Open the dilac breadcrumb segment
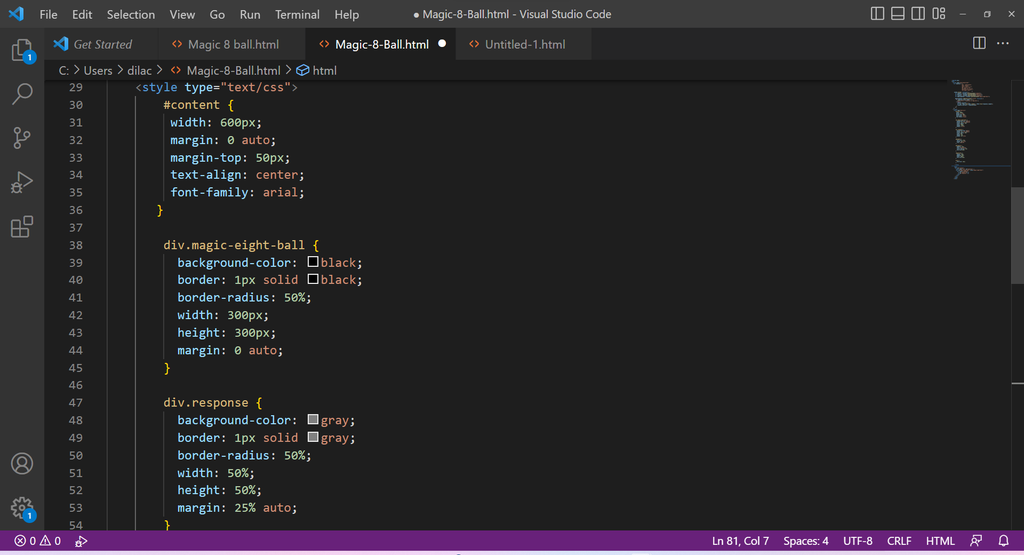 139,71
